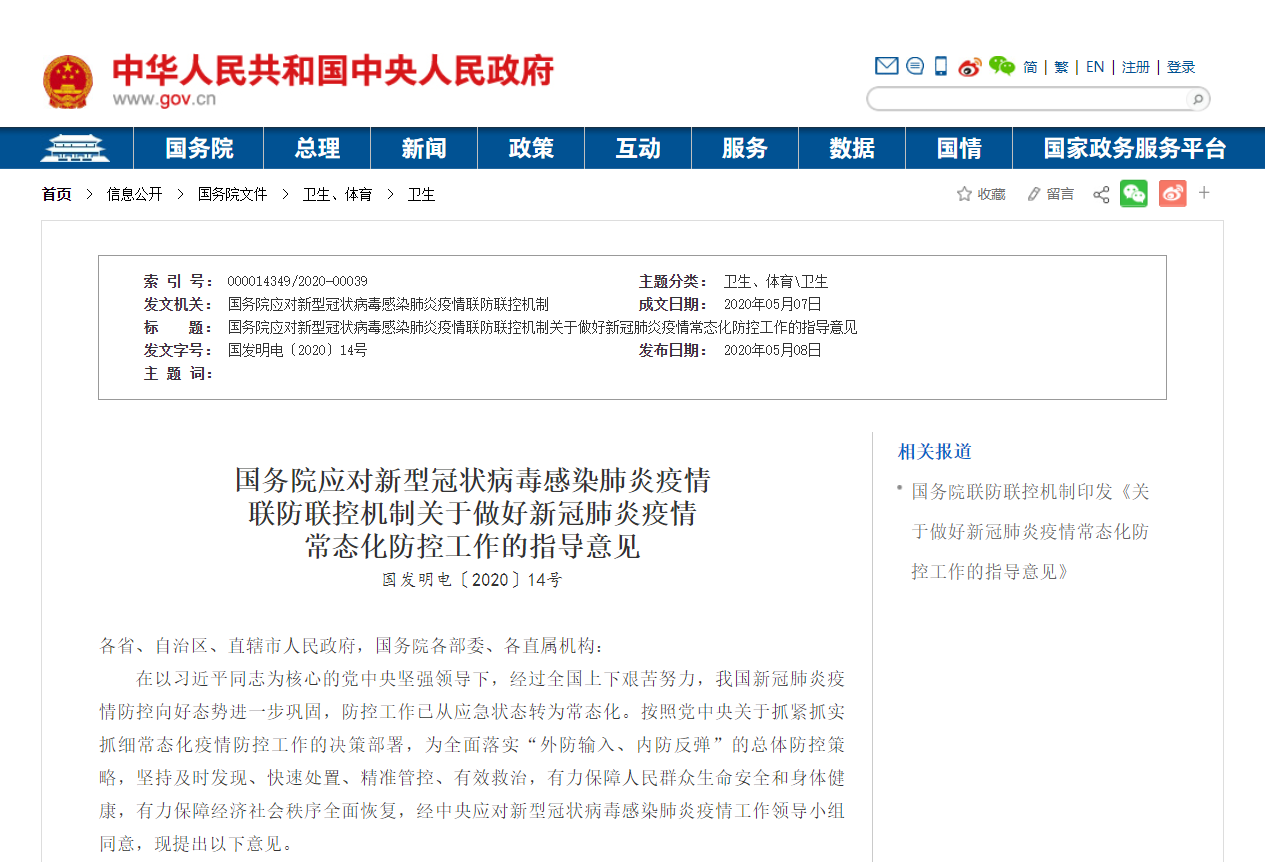Click 发文字号 value 国发明电〔2020〕14号 in info table
Viewport: 1265px width, 862px height.
[297, 351]
